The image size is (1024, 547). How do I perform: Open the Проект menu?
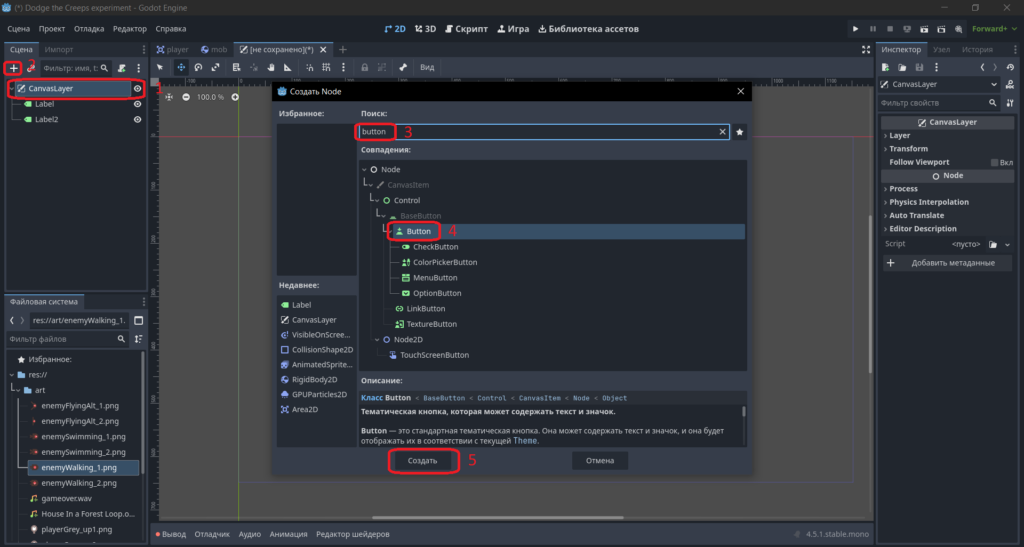click(x=52, y=29)
